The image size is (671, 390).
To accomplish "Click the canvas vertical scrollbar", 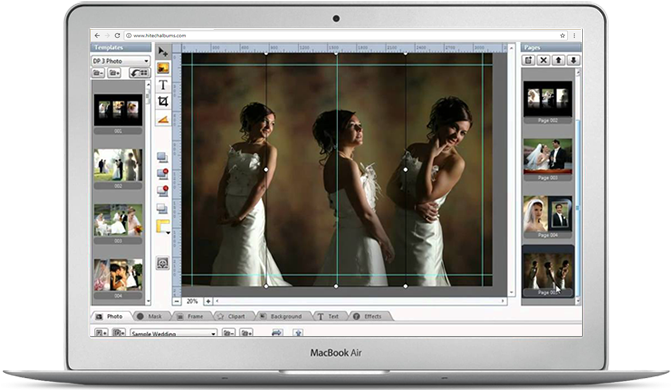I will (x=511, y=170).
